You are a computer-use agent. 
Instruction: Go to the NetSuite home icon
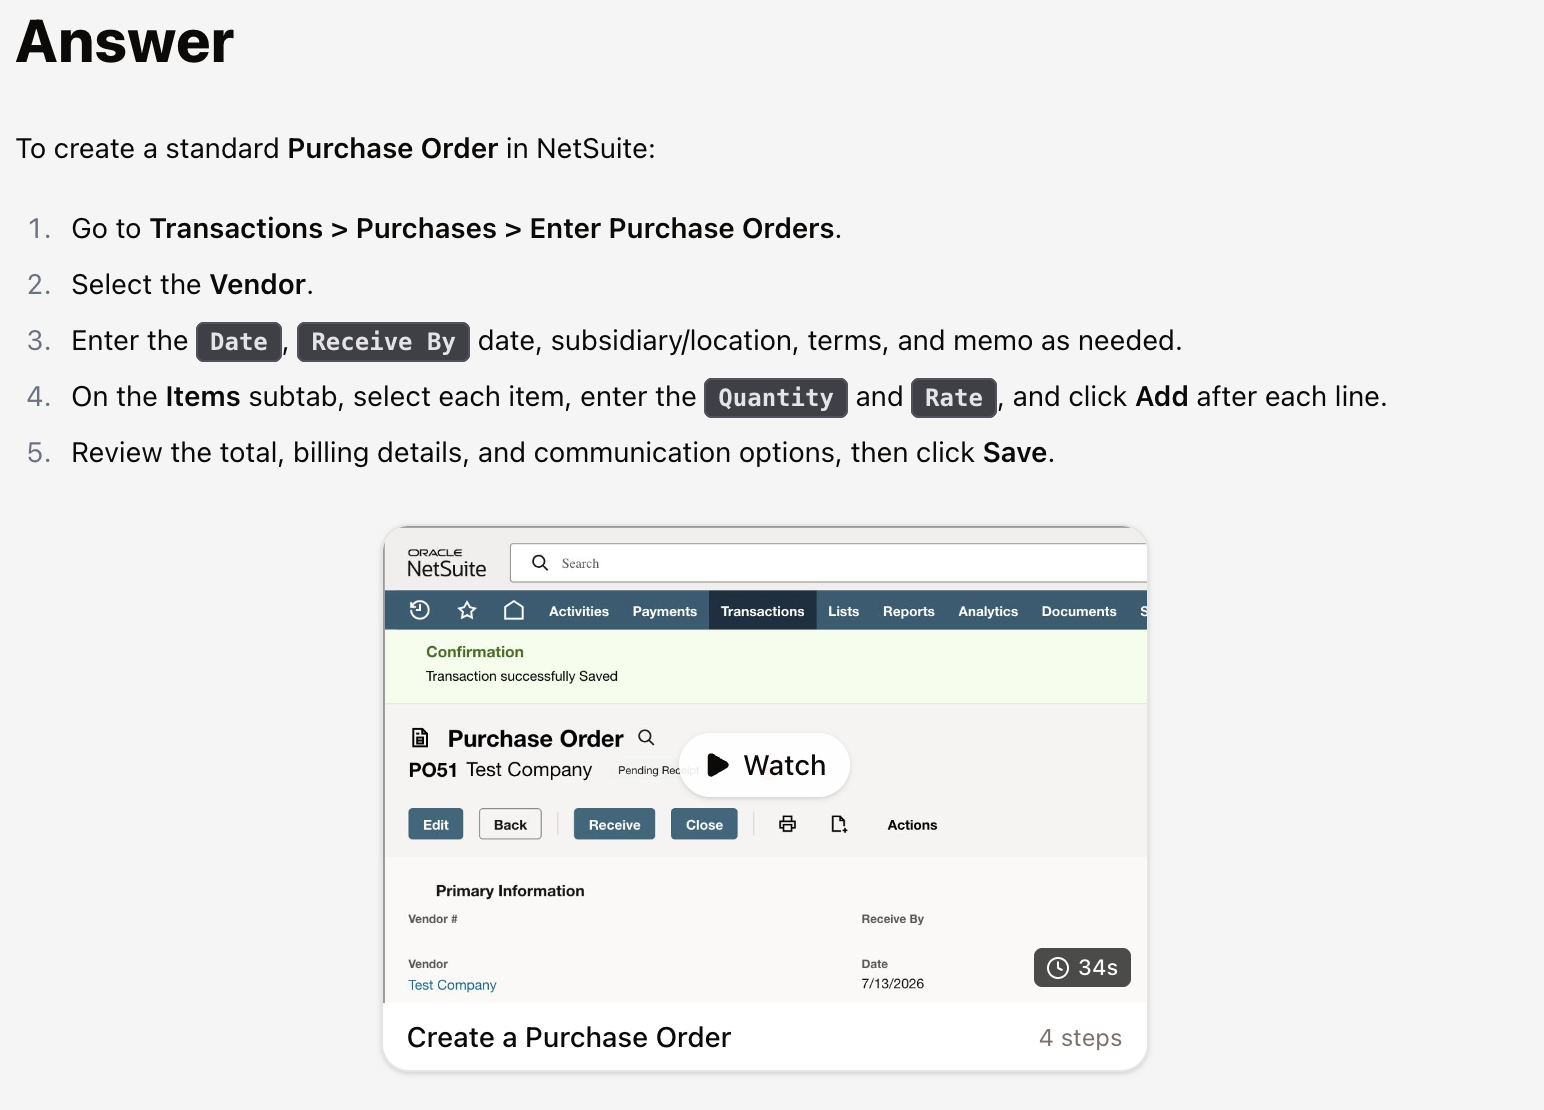[x=514, y=610]
